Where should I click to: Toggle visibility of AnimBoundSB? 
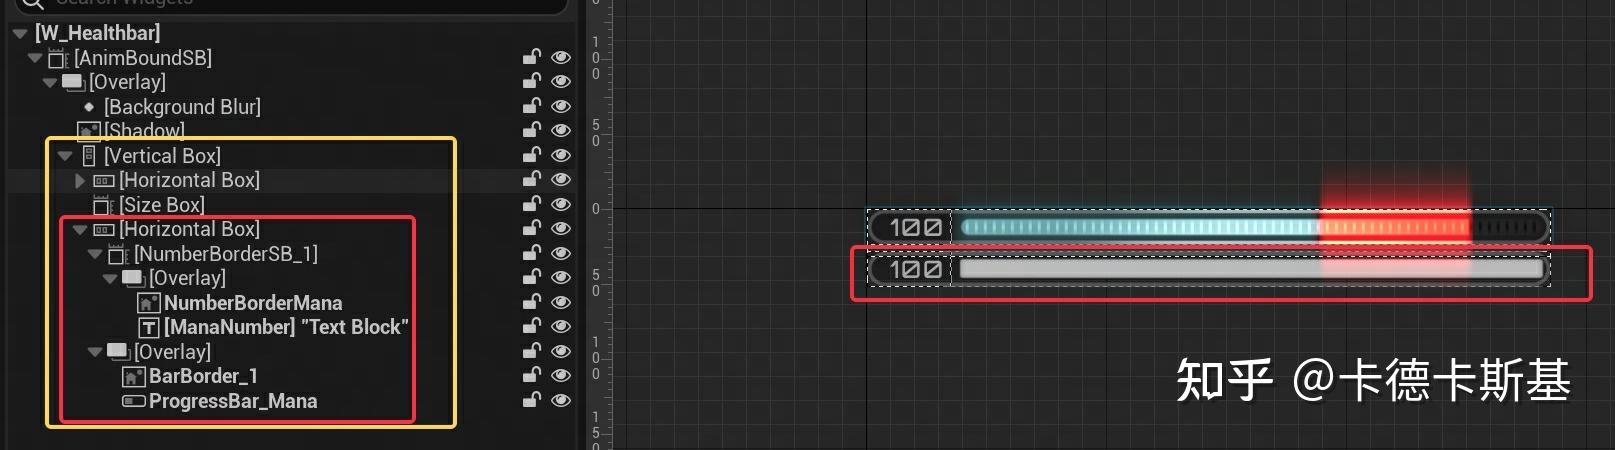click(561, 57)
